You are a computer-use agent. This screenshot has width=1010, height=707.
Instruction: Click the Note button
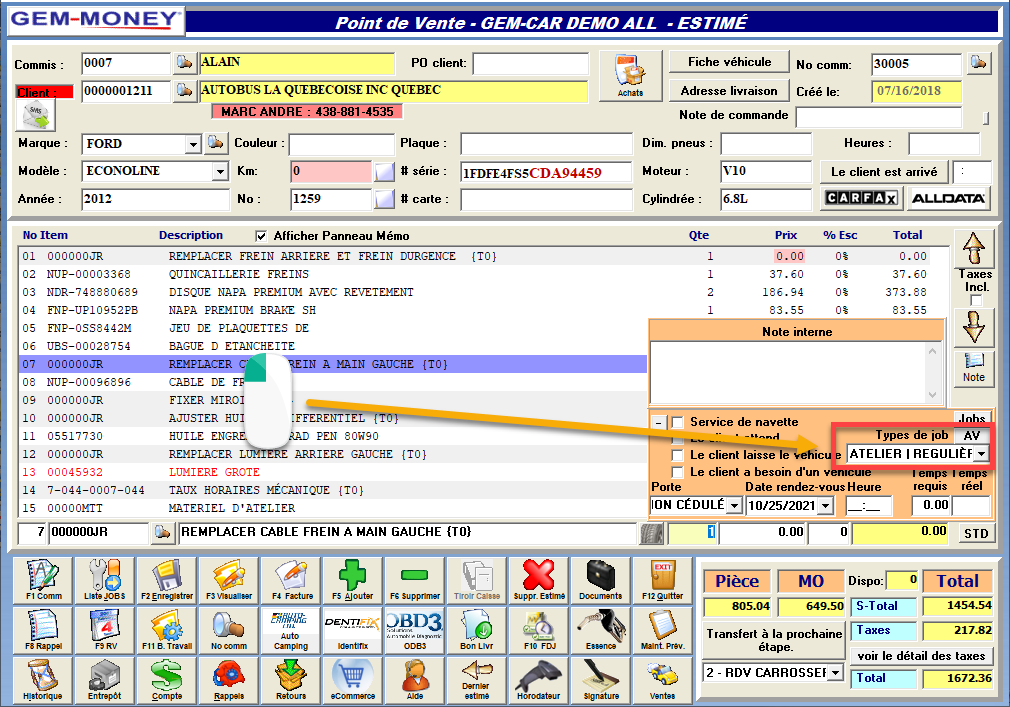pyautogui.click(x=974, y=368)
